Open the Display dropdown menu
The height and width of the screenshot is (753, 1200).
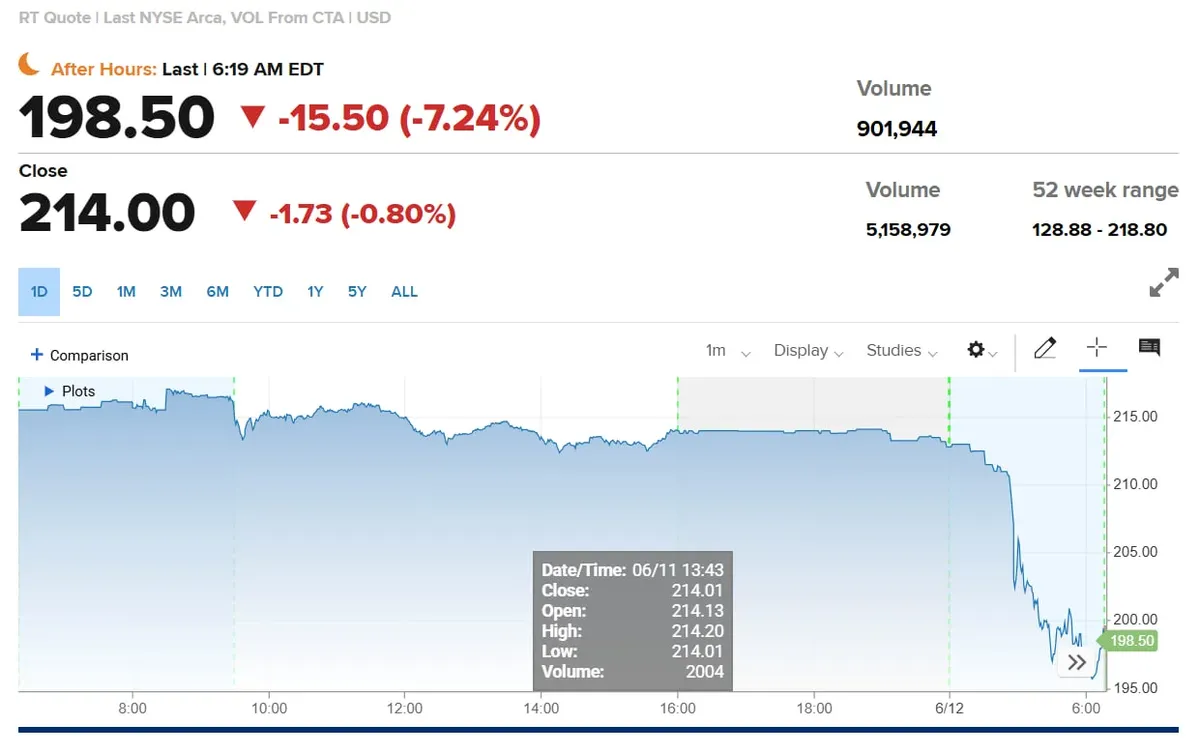coord(808,351)
